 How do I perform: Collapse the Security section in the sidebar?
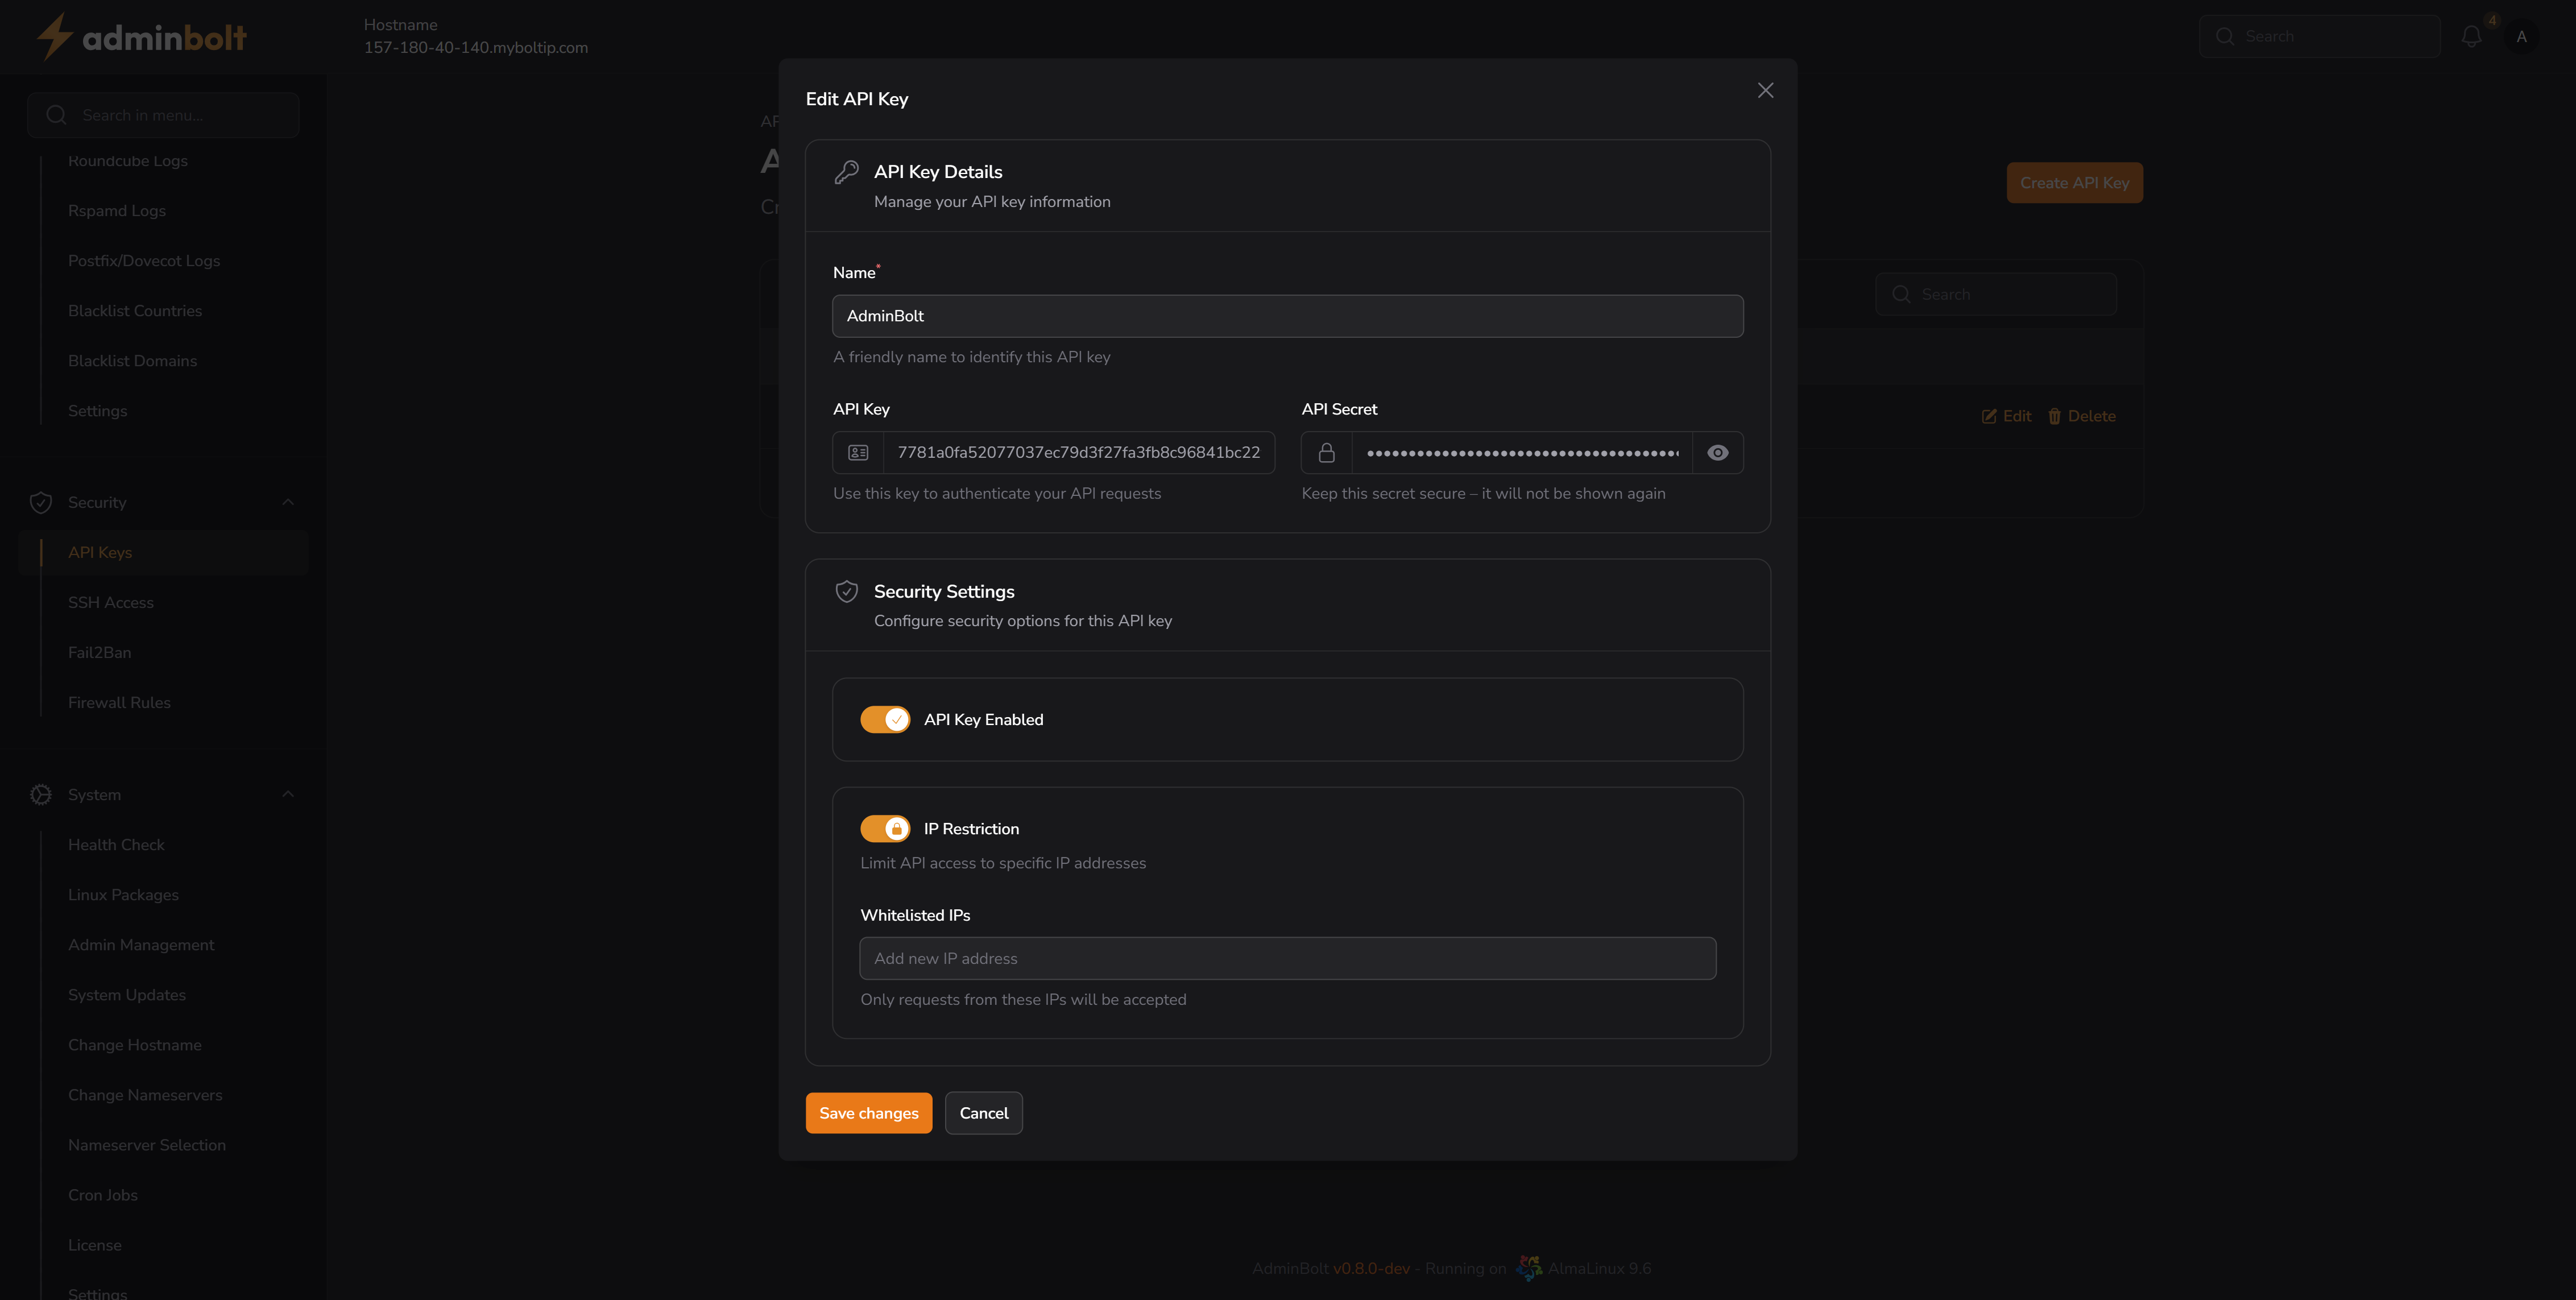(x=288, y=502)
